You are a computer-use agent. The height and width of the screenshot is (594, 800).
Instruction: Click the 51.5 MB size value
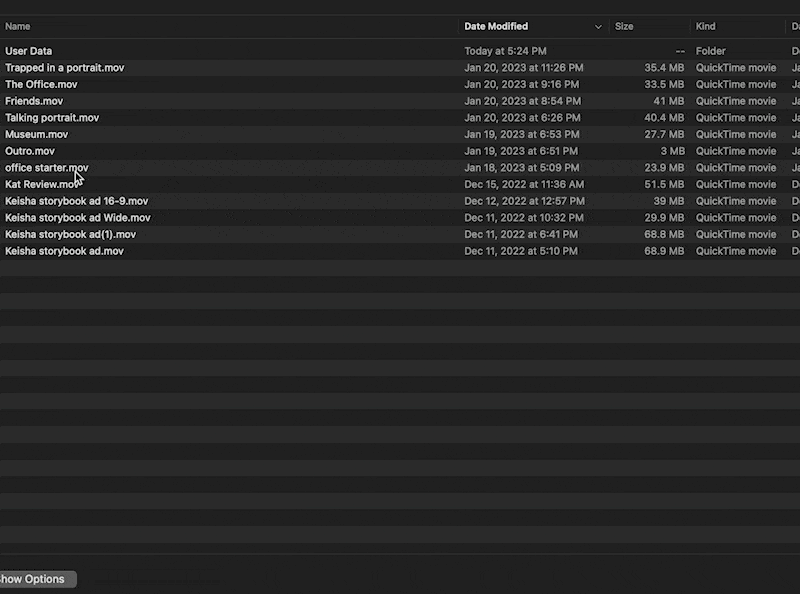(x=664, y=185)
